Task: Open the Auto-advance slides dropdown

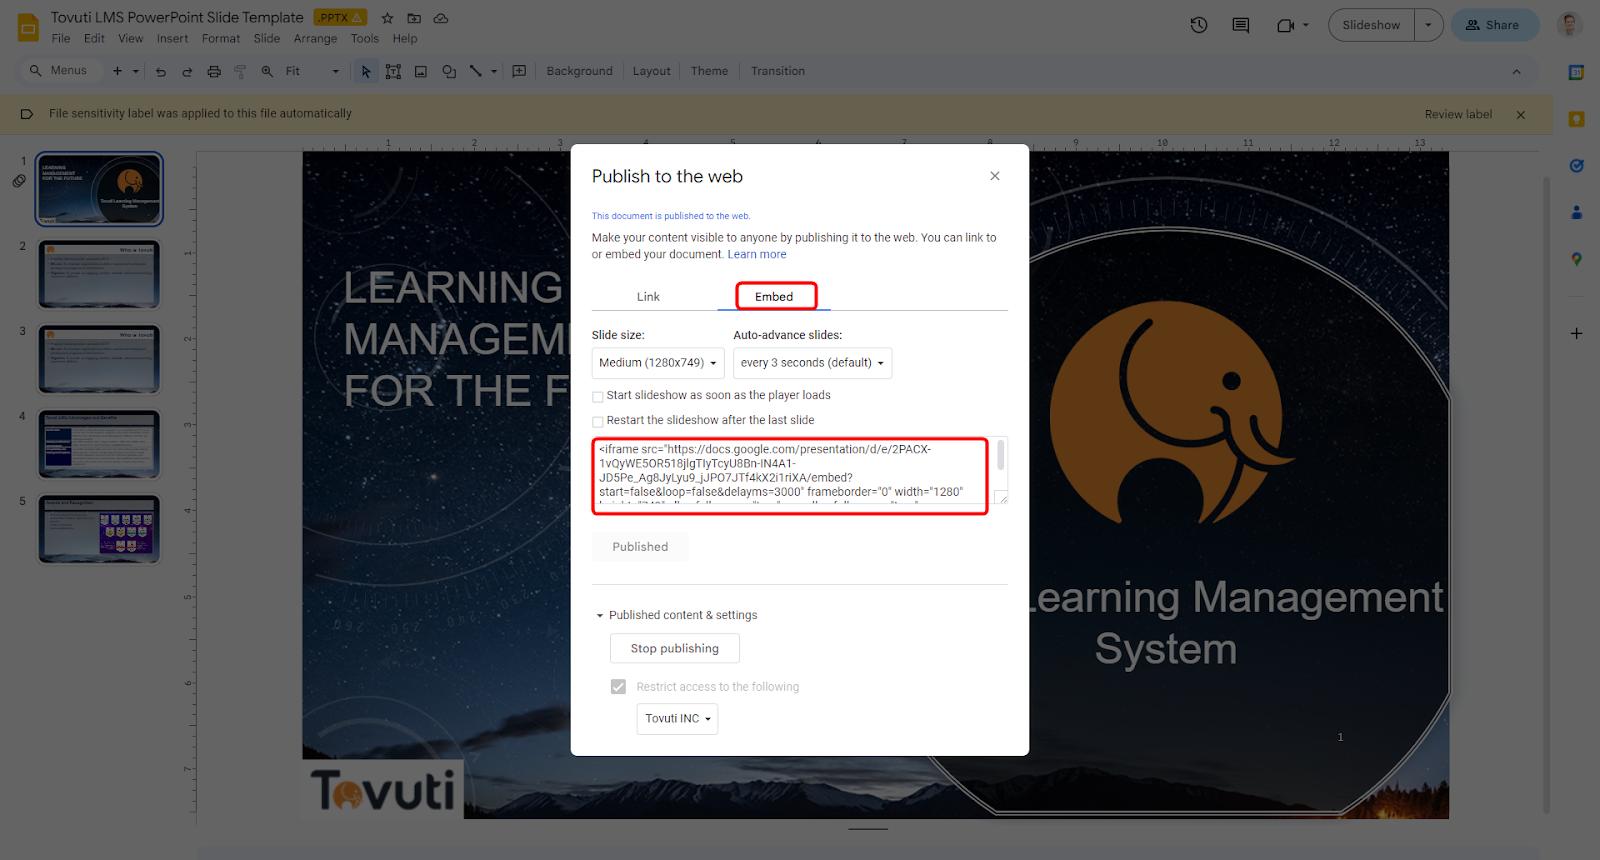Action: coord(812,363)
